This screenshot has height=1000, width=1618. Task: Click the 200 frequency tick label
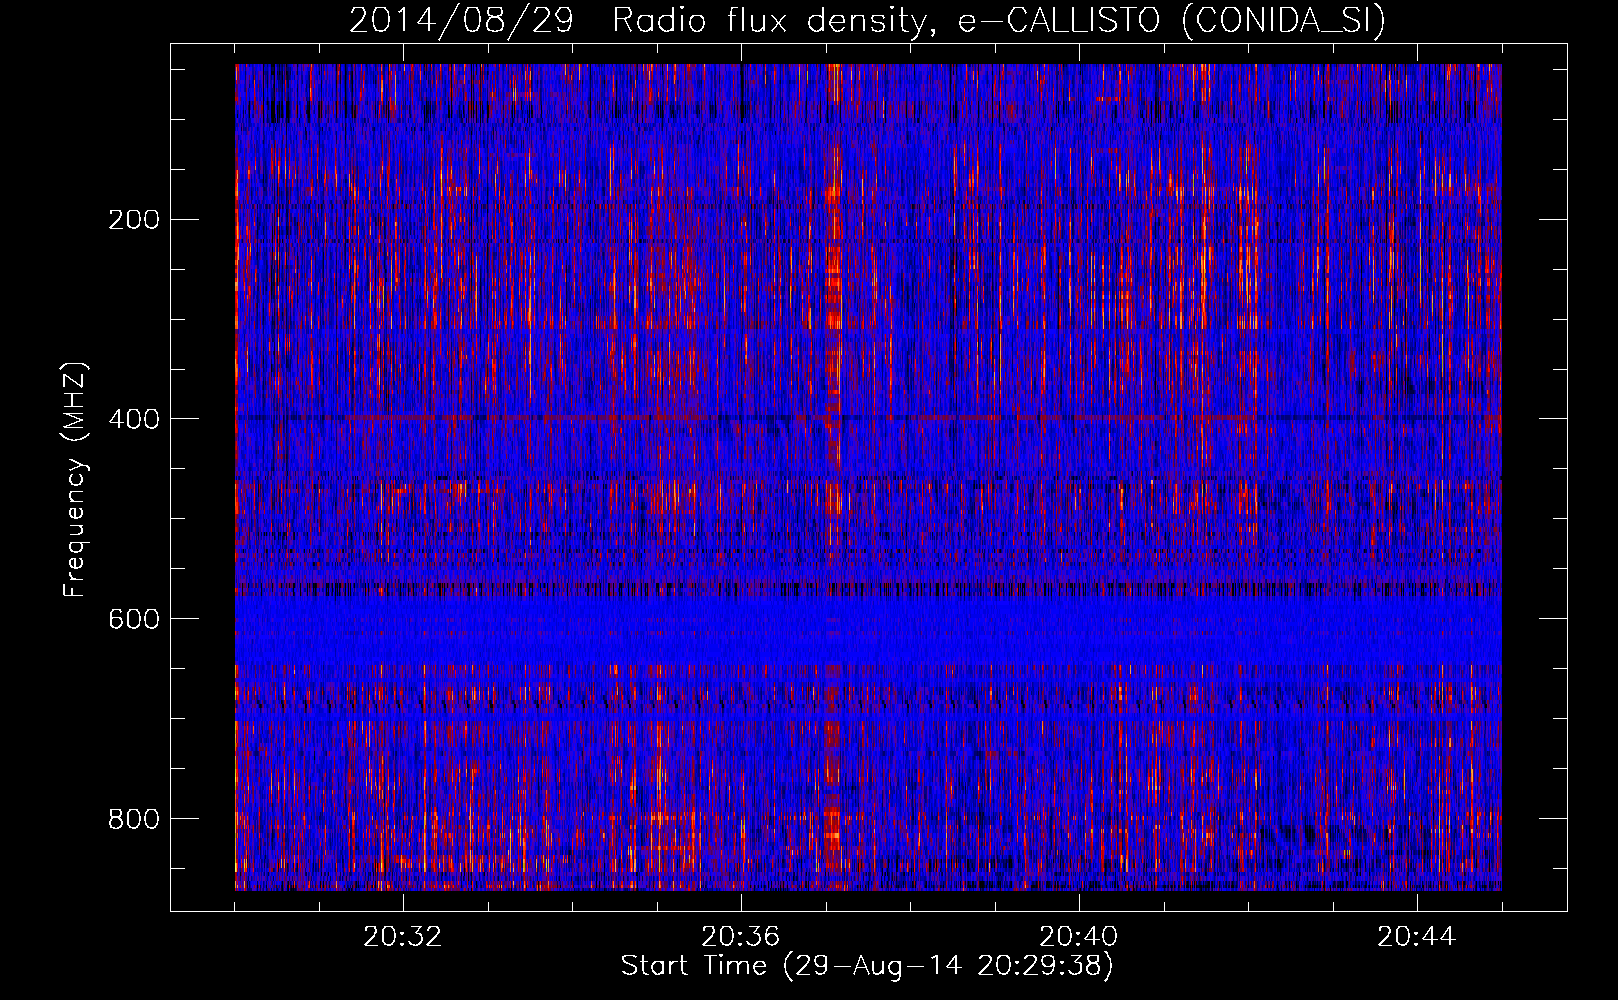[x=133, y=219]
